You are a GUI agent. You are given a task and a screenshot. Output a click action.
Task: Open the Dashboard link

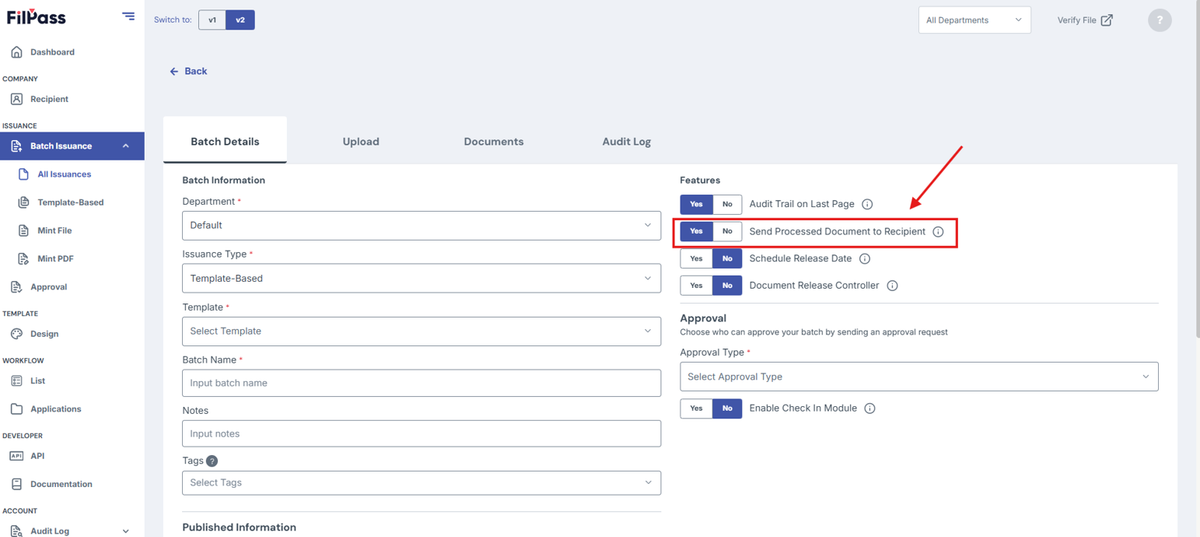[x=52, y=52]
